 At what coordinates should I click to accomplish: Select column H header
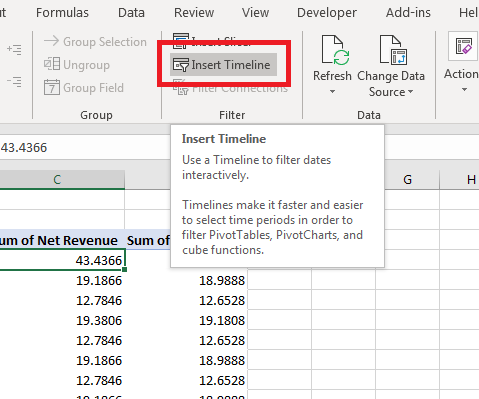[x=459, y=180]
